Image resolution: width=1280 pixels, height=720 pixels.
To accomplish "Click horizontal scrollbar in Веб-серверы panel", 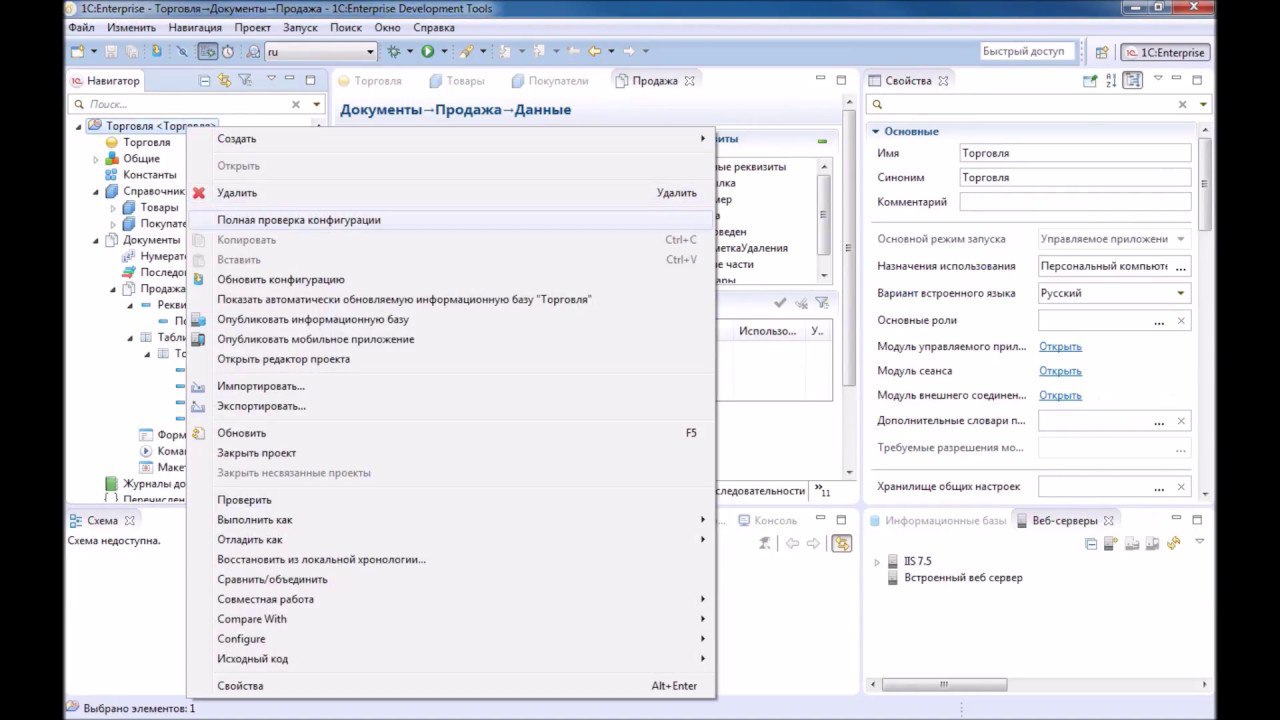I will click(x=943, y=685).
